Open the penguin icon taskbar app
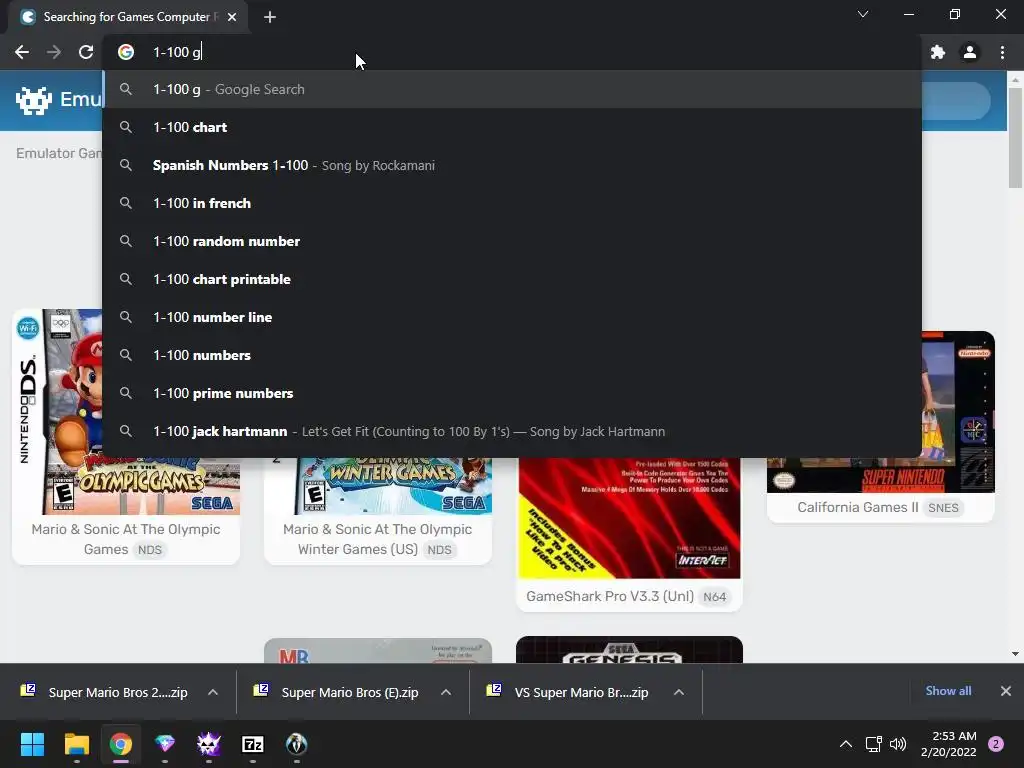Screen dimensions: 1024x768 296,744
